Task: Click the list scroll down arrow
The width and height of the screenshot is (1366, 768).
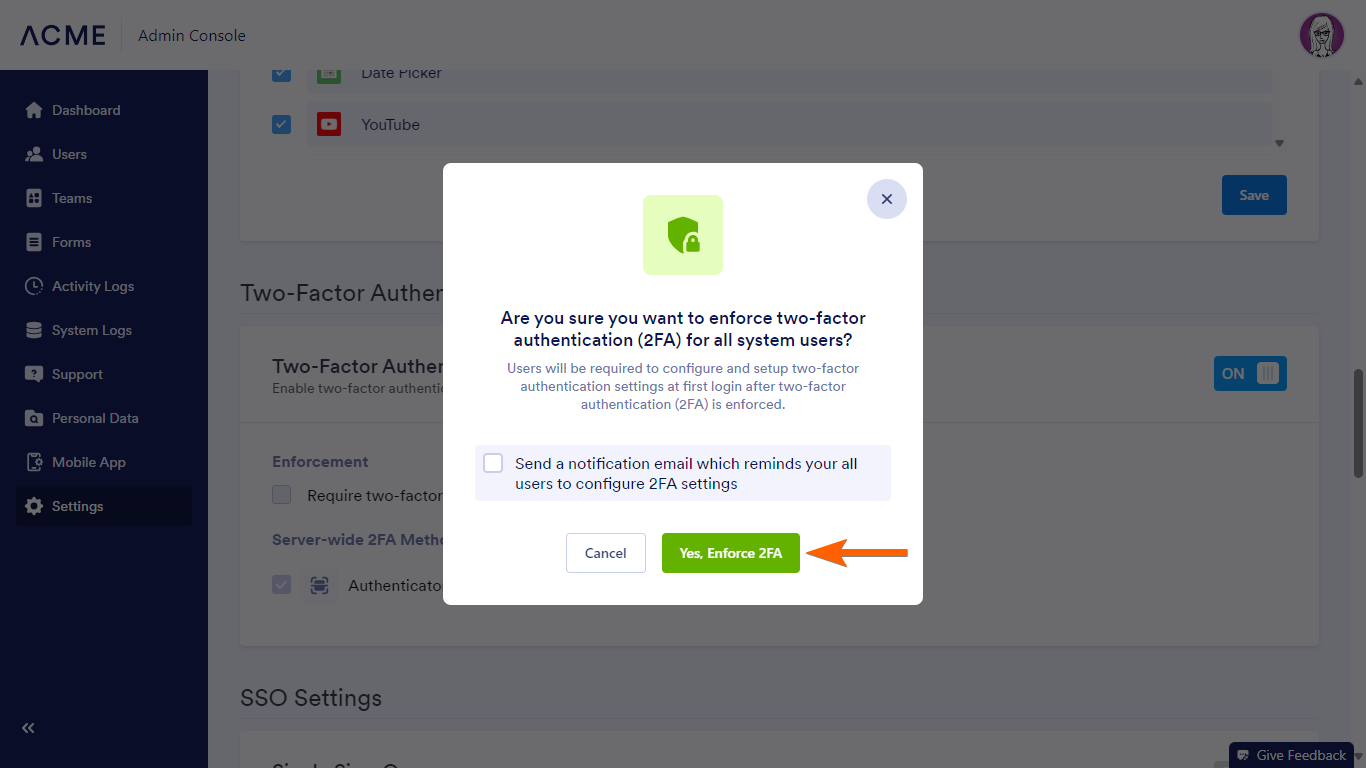Action: pyautogui.click(x=1279, y=144)
